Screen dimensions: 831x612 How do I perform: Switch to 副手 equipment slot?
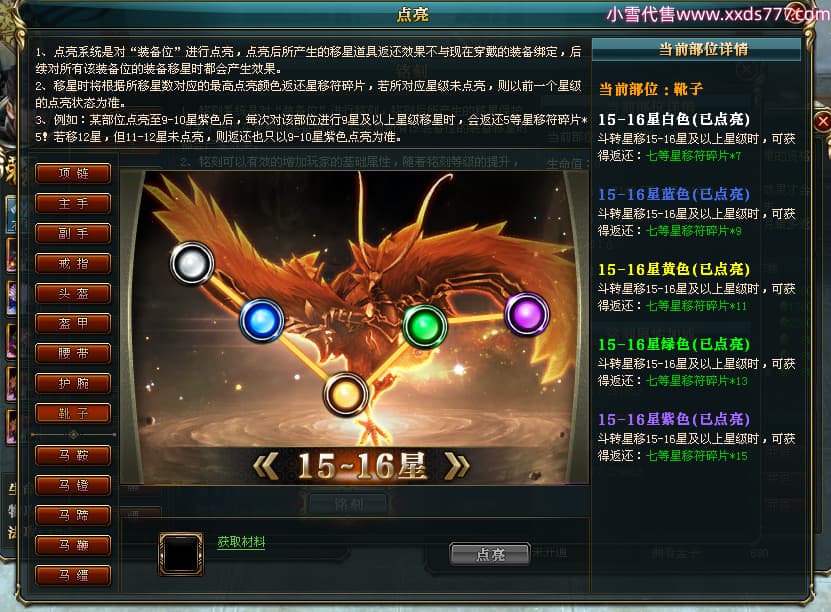(73, 233)
